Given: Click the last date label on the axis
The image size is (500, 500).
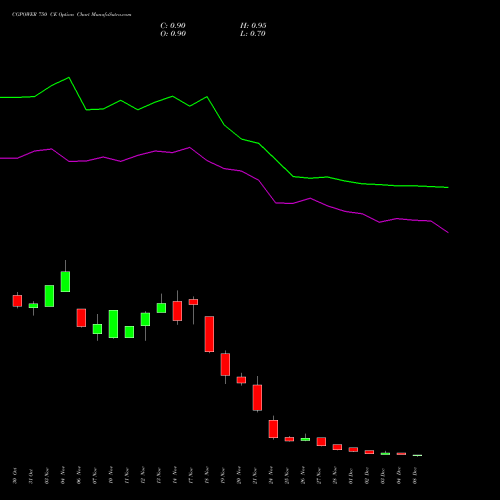Looking at the screenshot, I should pos(415,476).
